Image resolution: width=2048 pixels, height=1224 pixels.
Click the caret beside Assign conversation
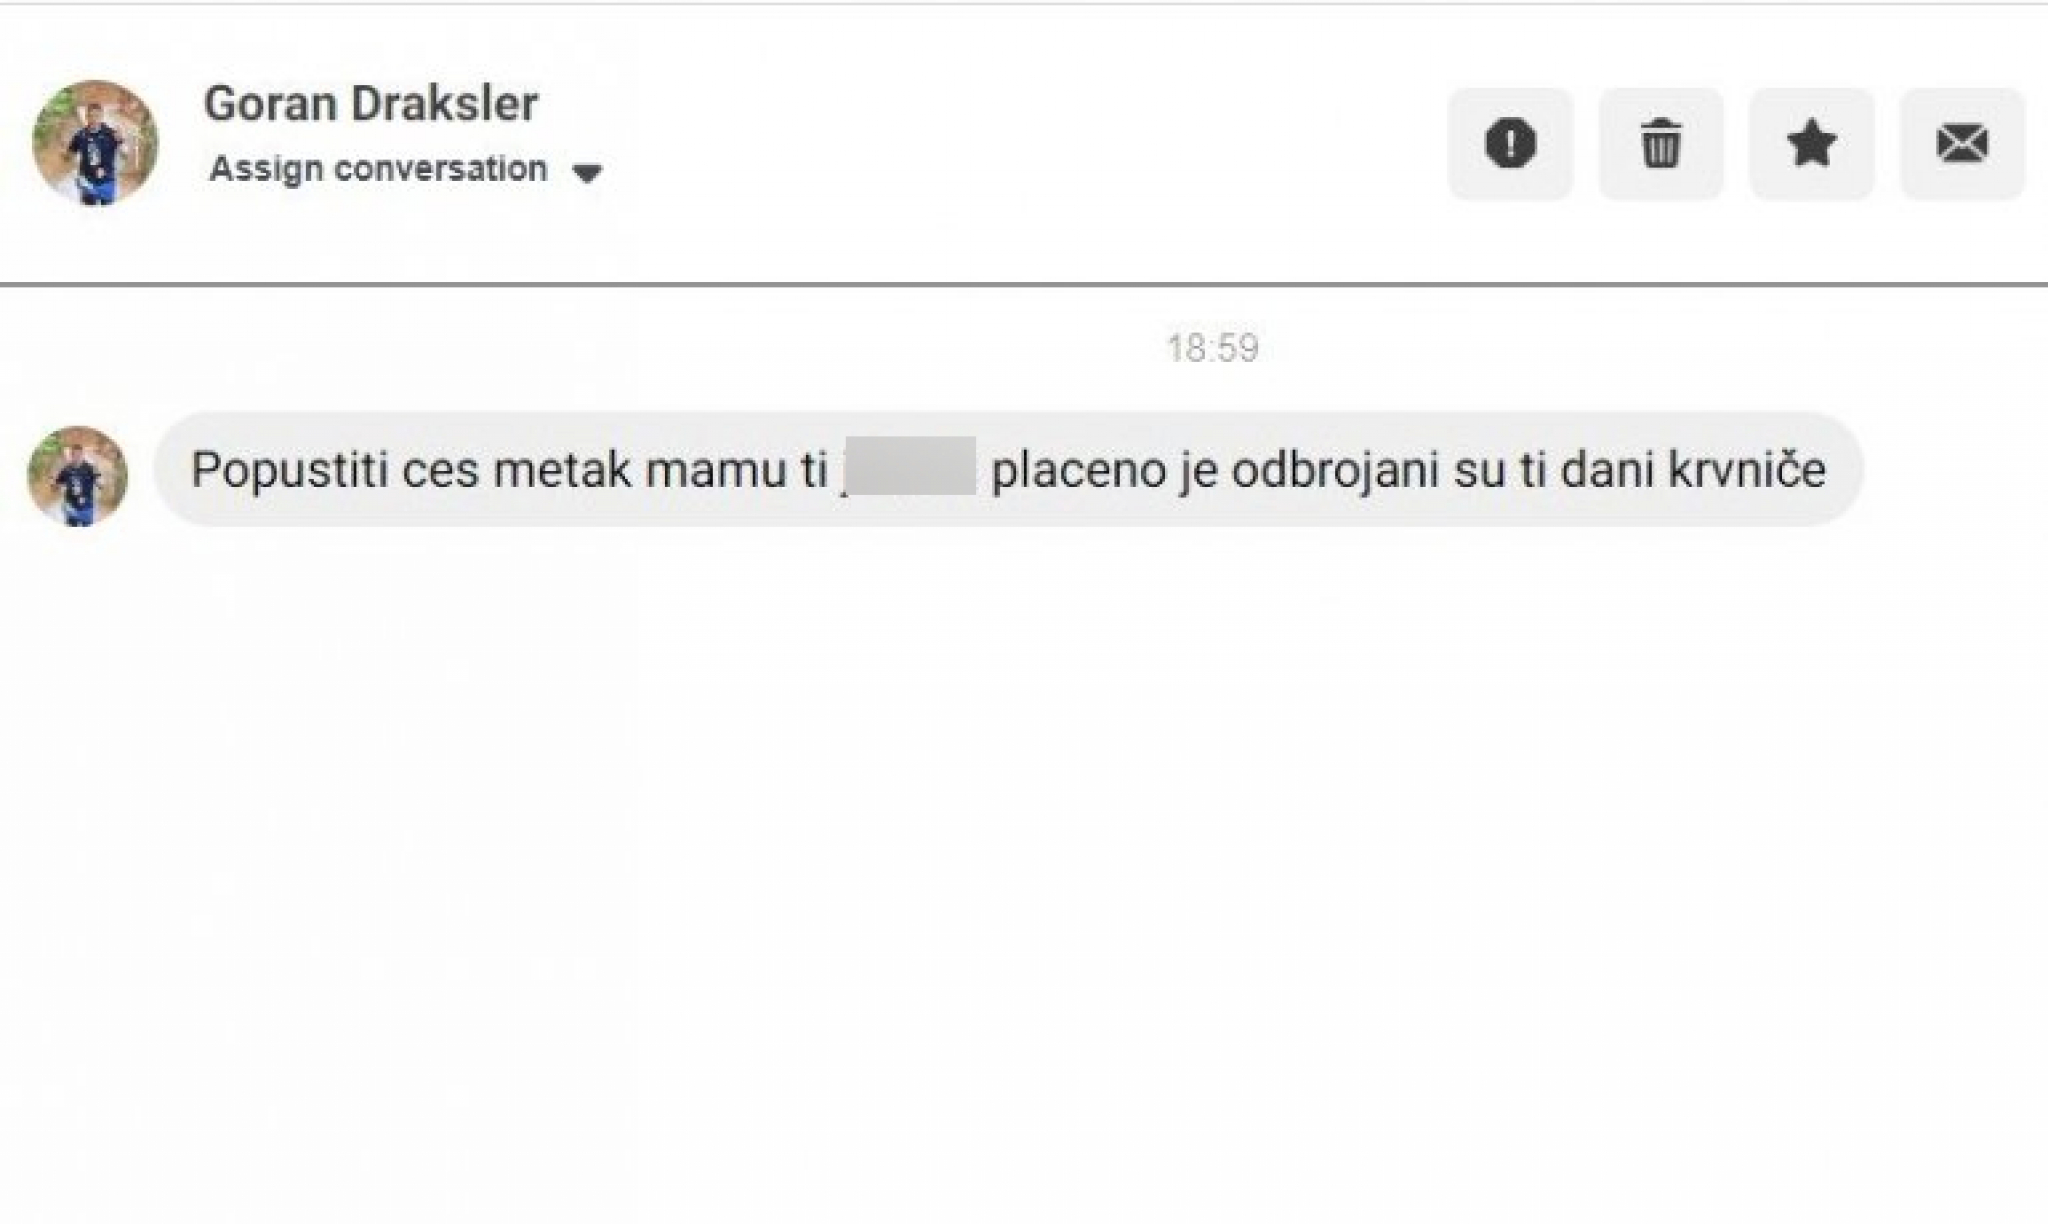(x=588, y=171)
